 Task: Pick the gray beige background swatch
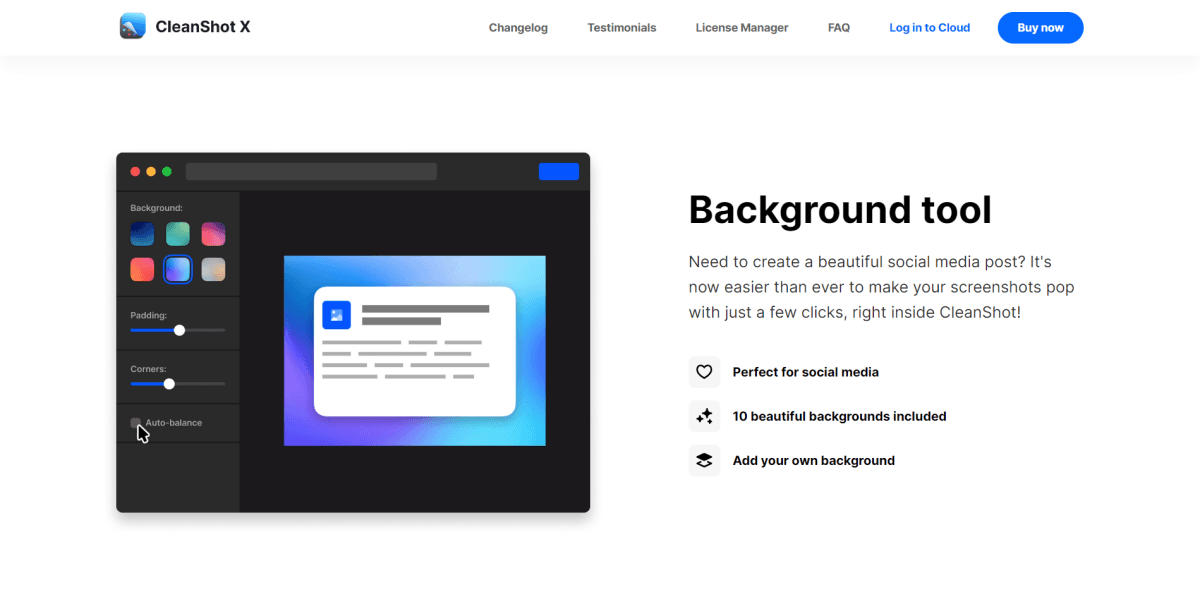click(x=213, y=269)
